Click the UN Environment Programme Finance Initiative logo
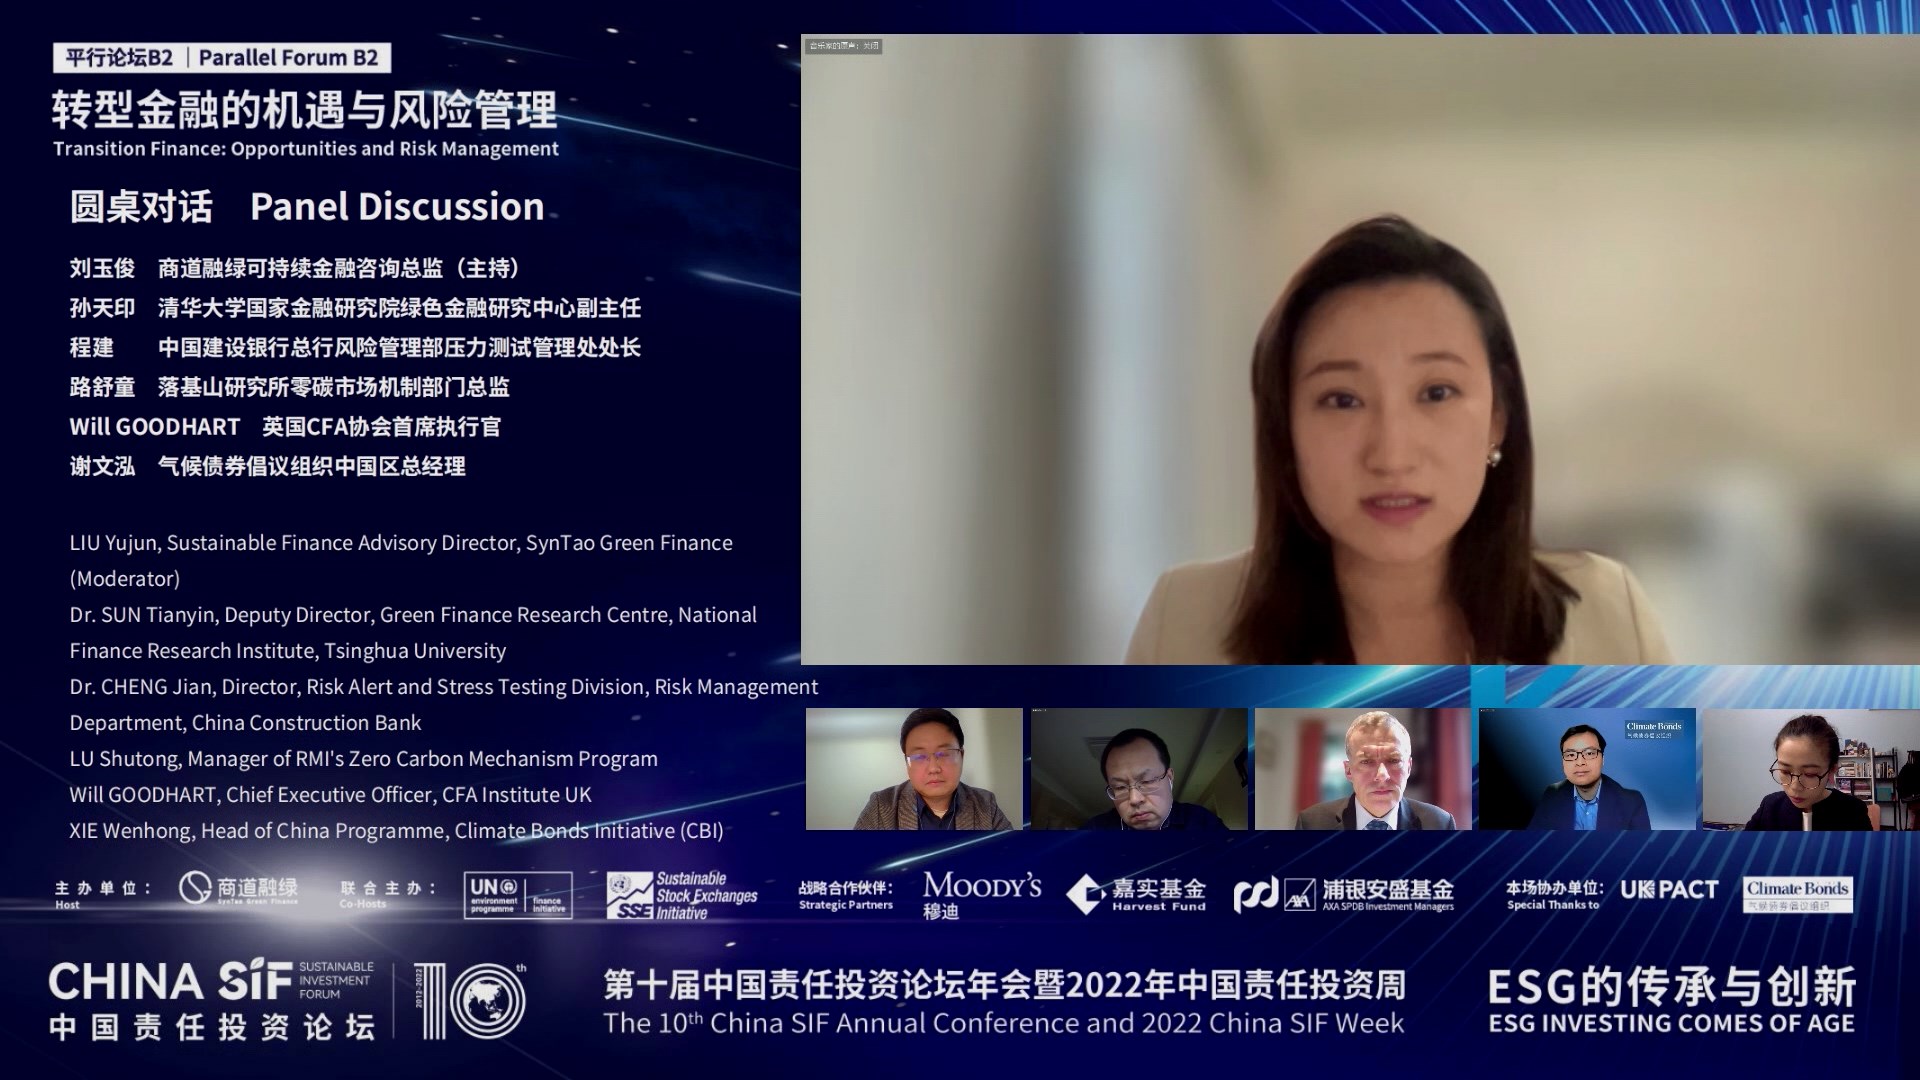This screenshot has height=1080, width=1920. point(518,894)
